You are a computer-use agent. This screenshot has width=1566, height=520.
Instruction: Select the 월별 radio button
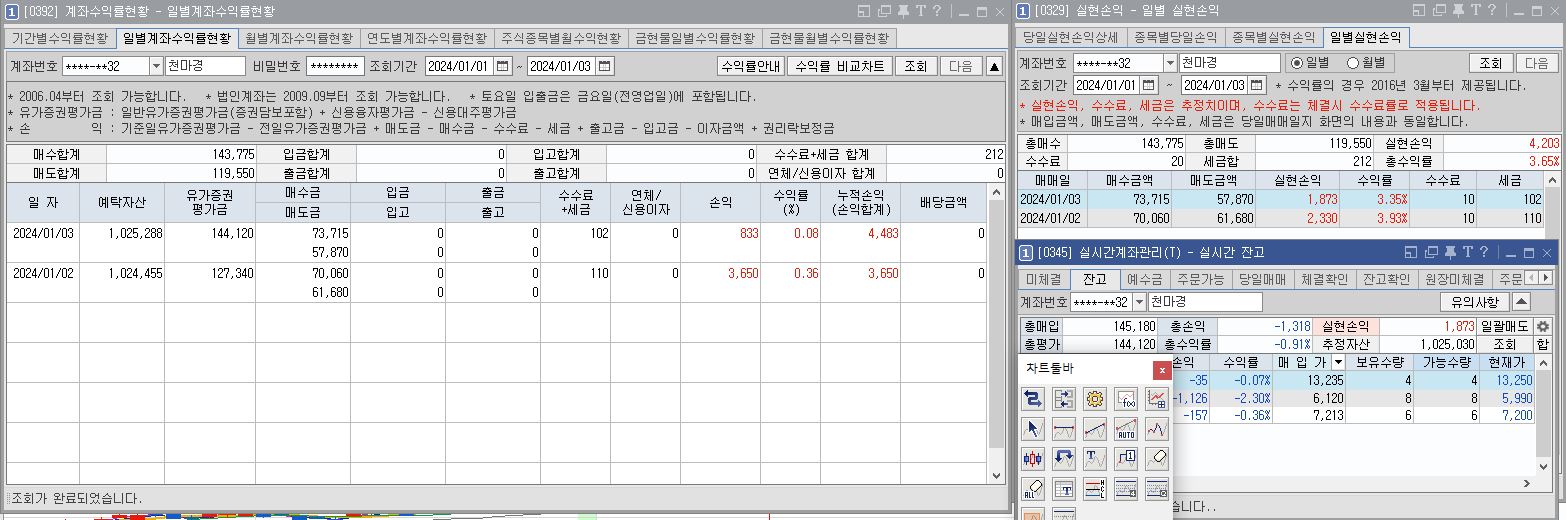pyautogui.click(x=1352, y=62)
